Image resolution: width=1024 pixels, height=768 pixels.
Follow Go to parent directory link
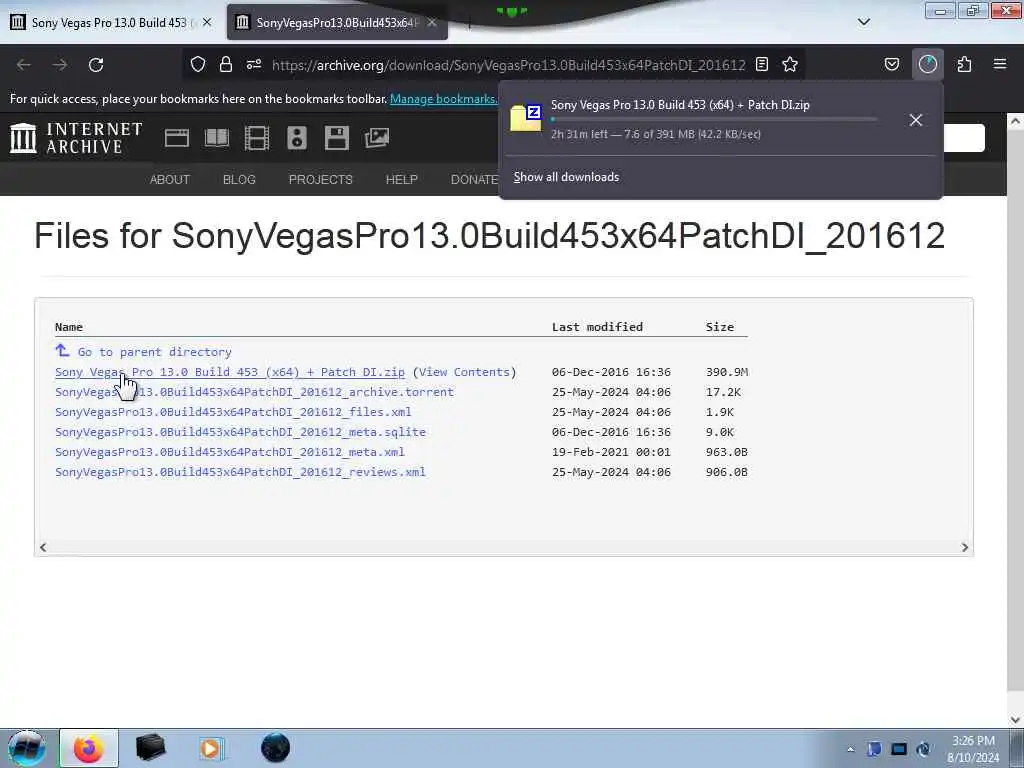click(155, 352)
